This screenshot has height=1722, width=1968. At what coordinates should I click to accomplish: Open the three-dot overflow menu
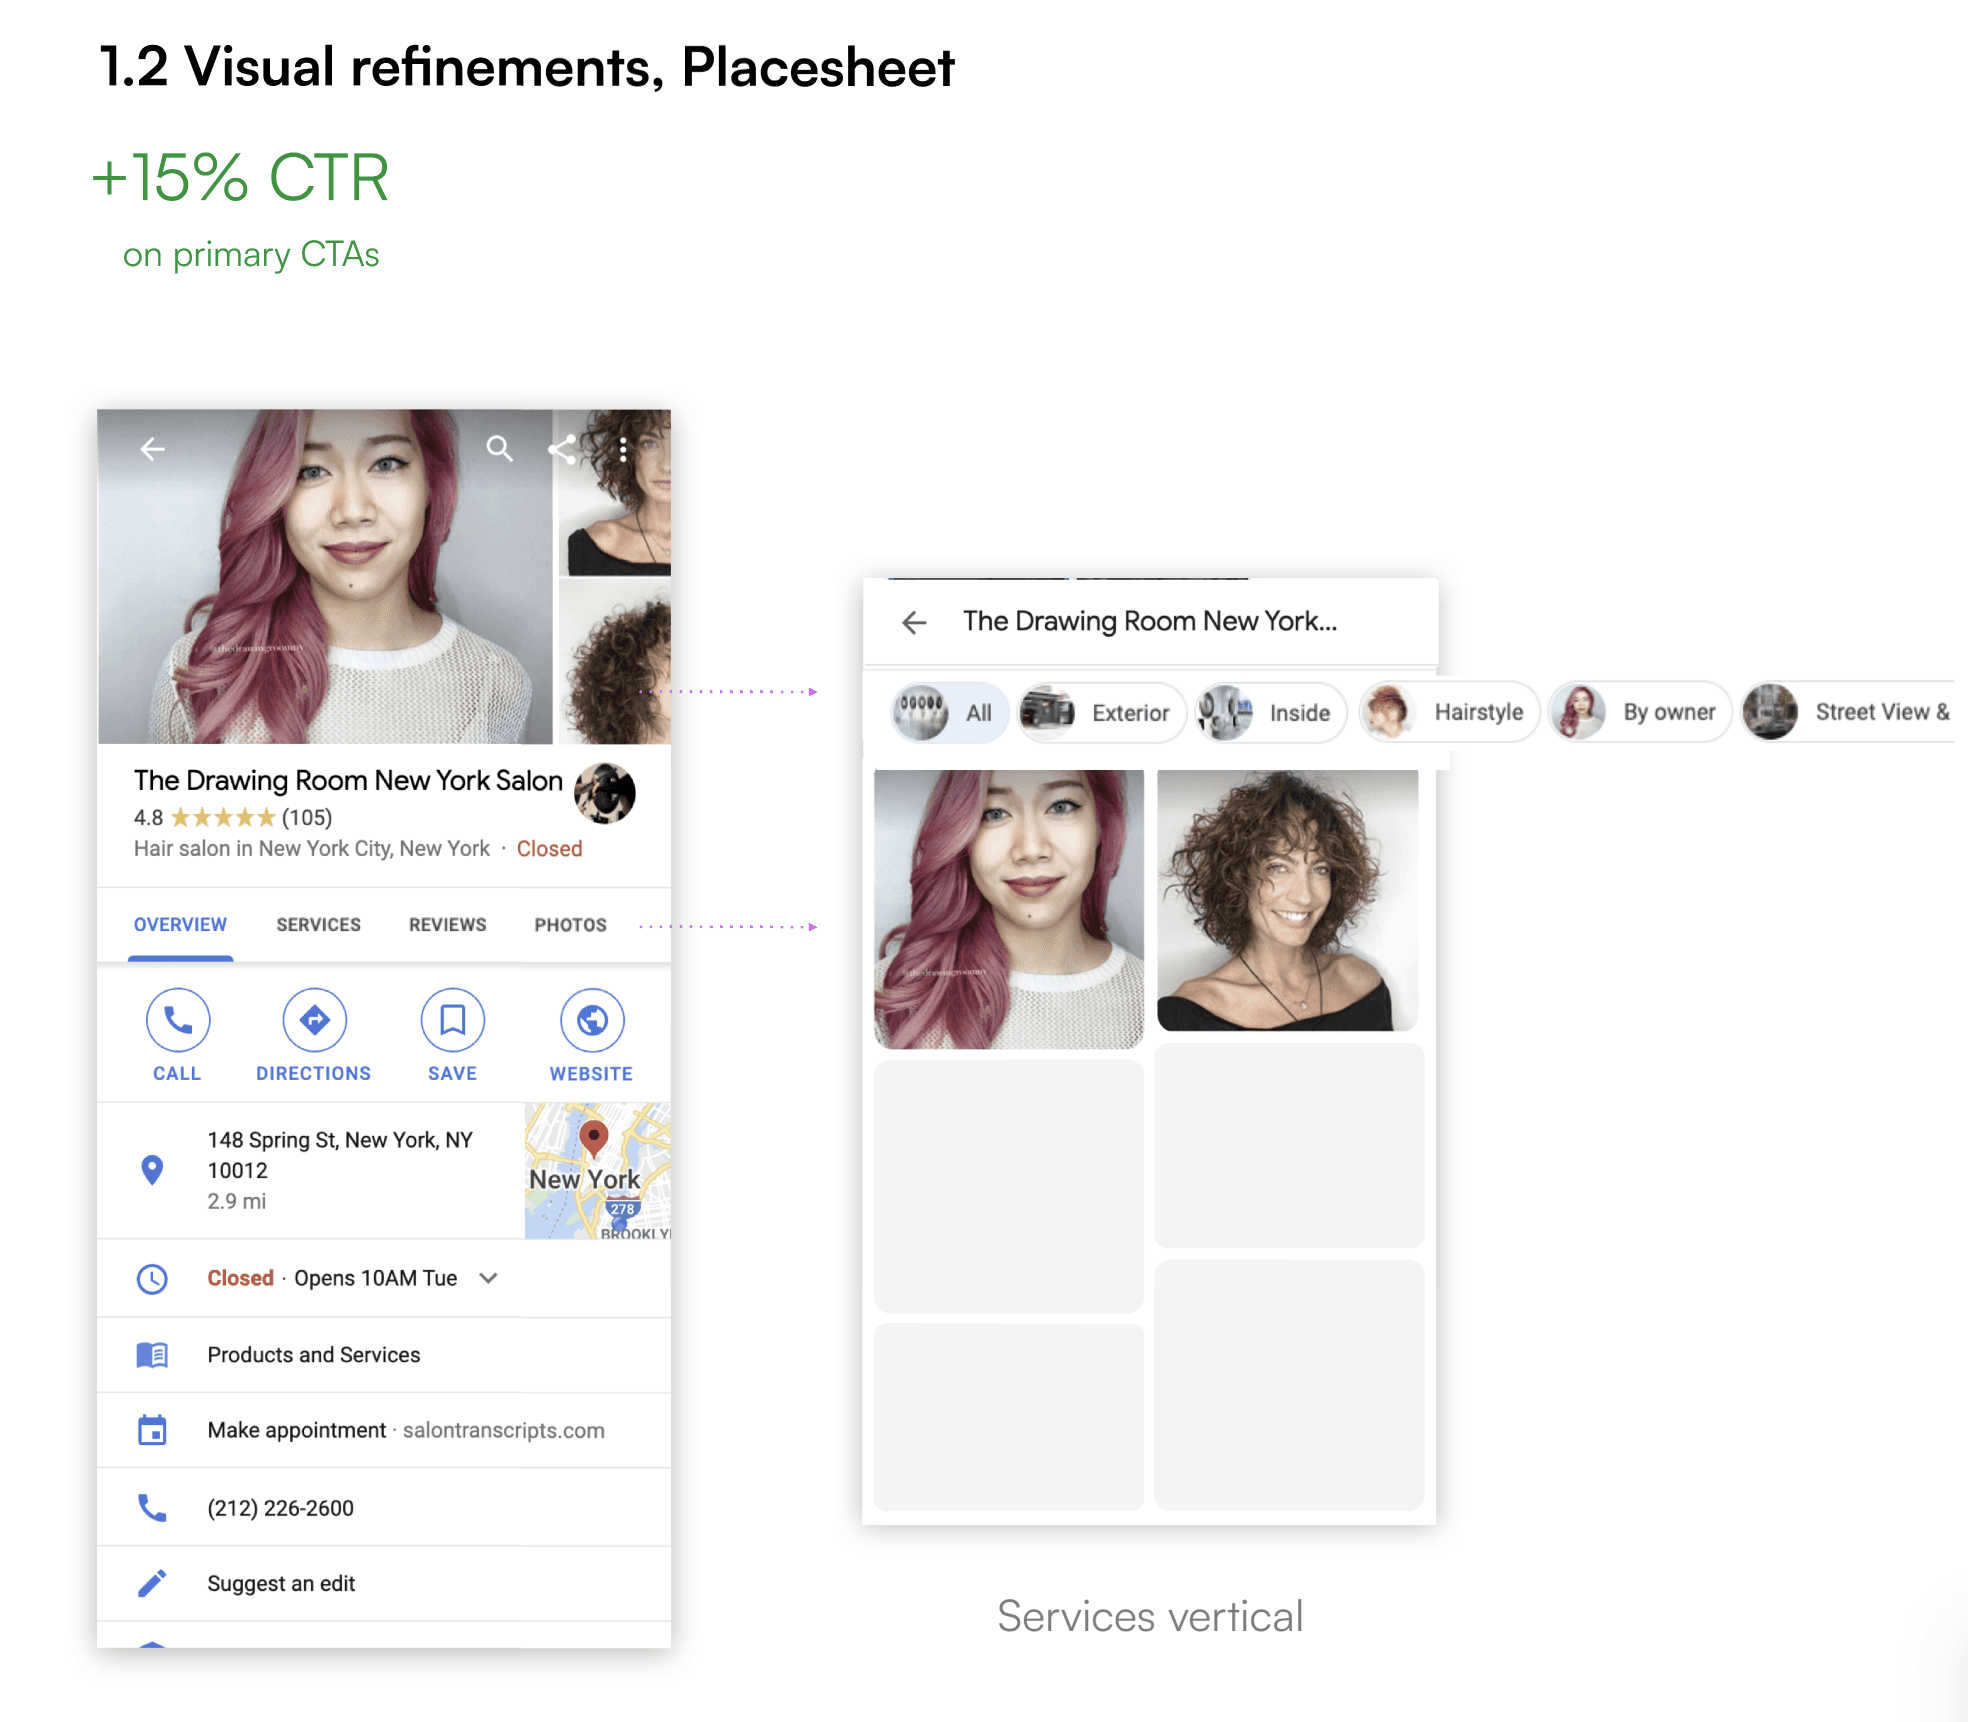pos(623,449)
